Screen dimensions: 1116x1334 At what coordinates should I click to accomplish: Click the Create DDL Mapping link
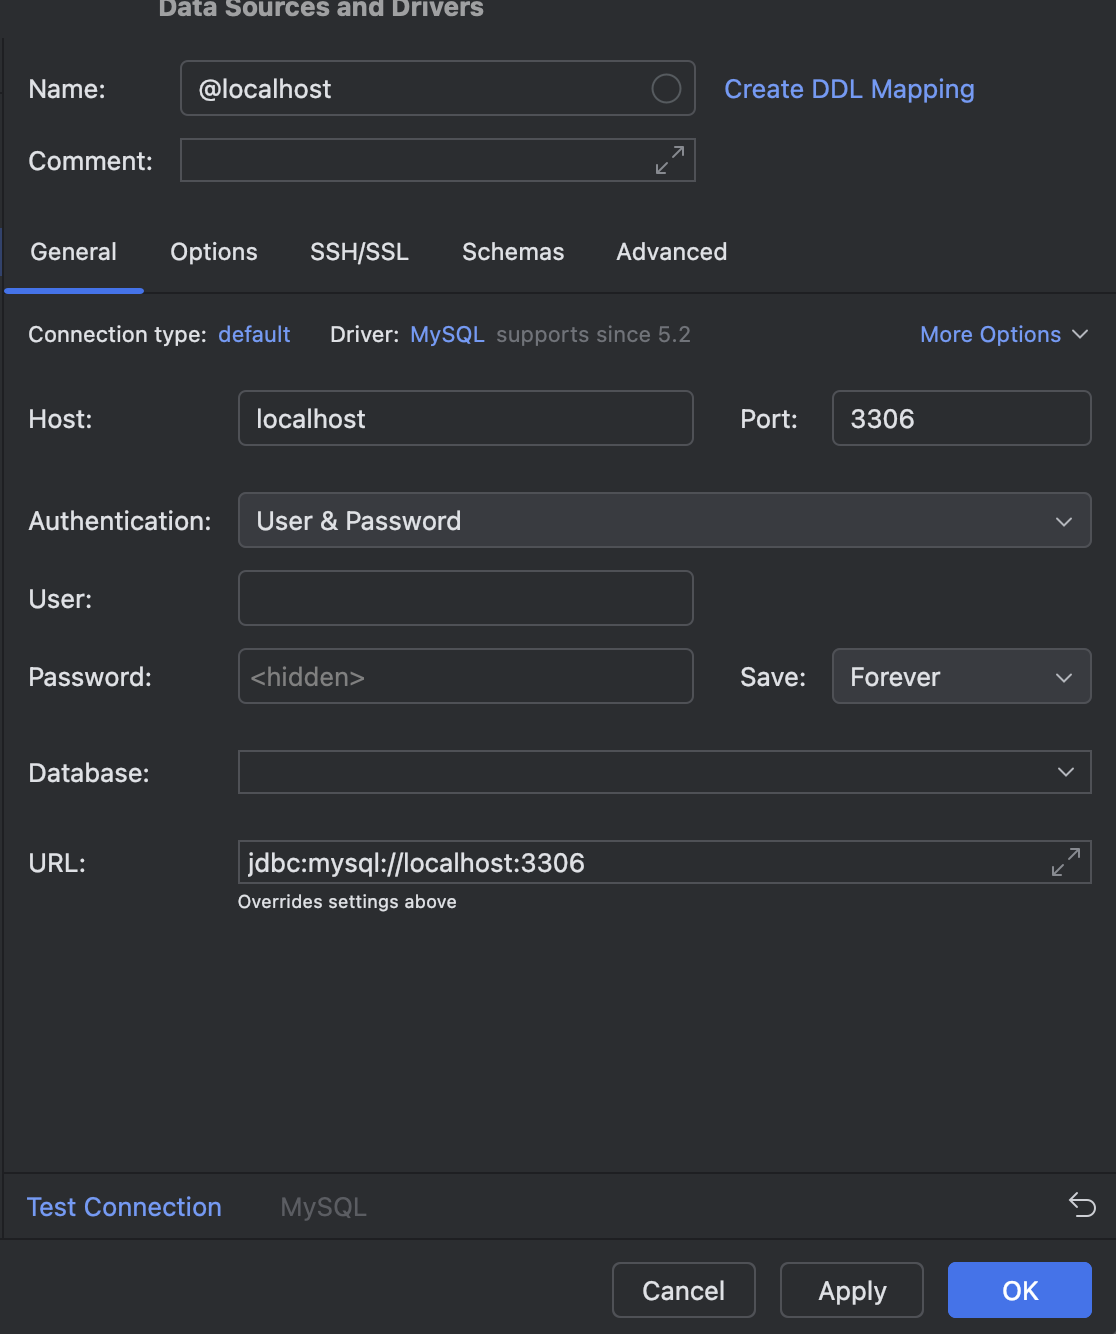(x=849, y=89)
